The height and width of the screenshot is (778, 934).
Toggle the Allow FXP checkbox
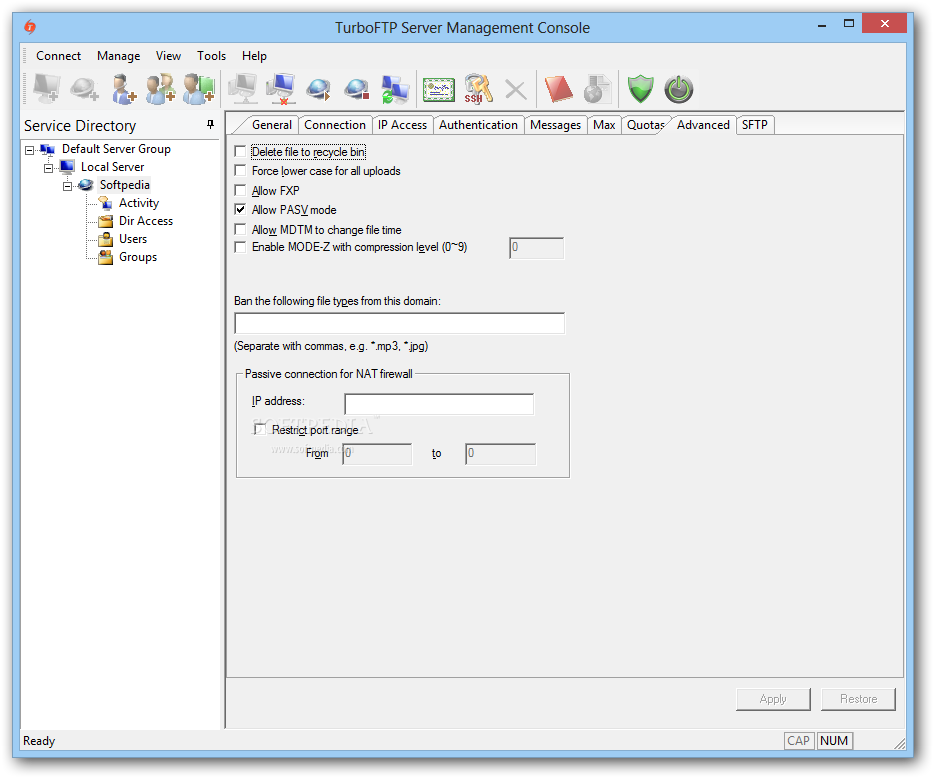[240, 190]
